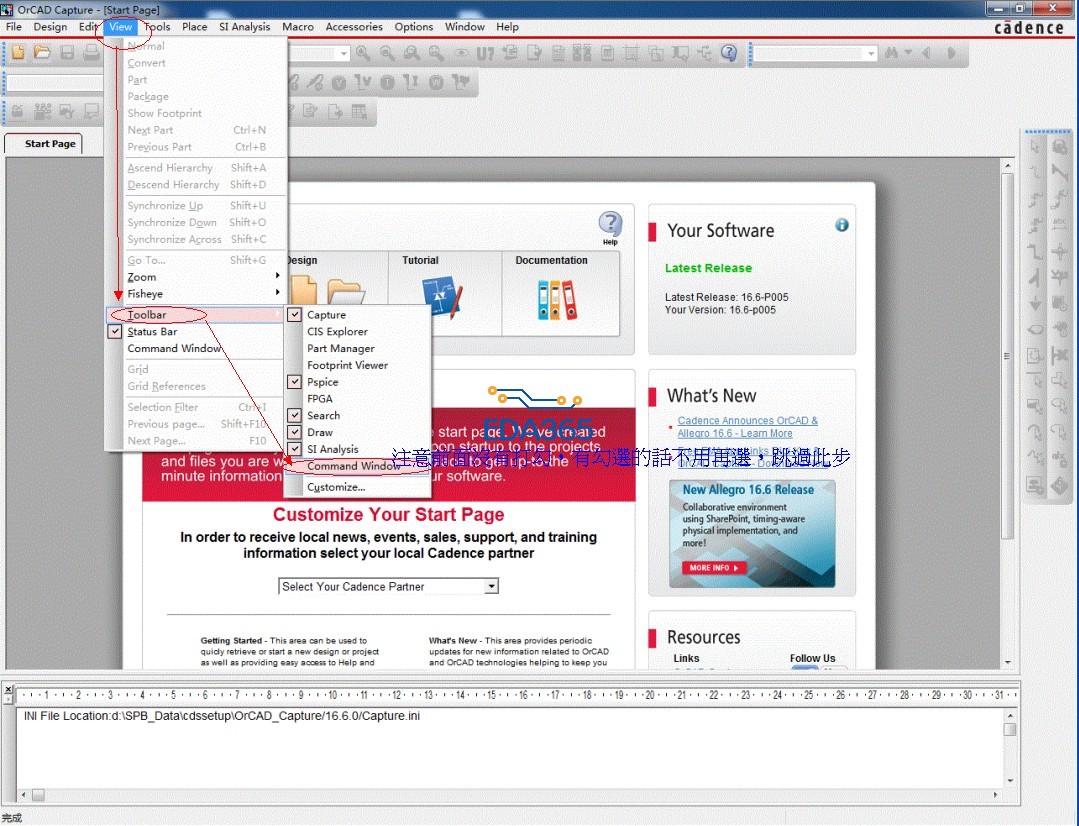Click the command window horizontal scrollbar thumb
Viewport: 1079px width, 826px height.
point(38,795)
